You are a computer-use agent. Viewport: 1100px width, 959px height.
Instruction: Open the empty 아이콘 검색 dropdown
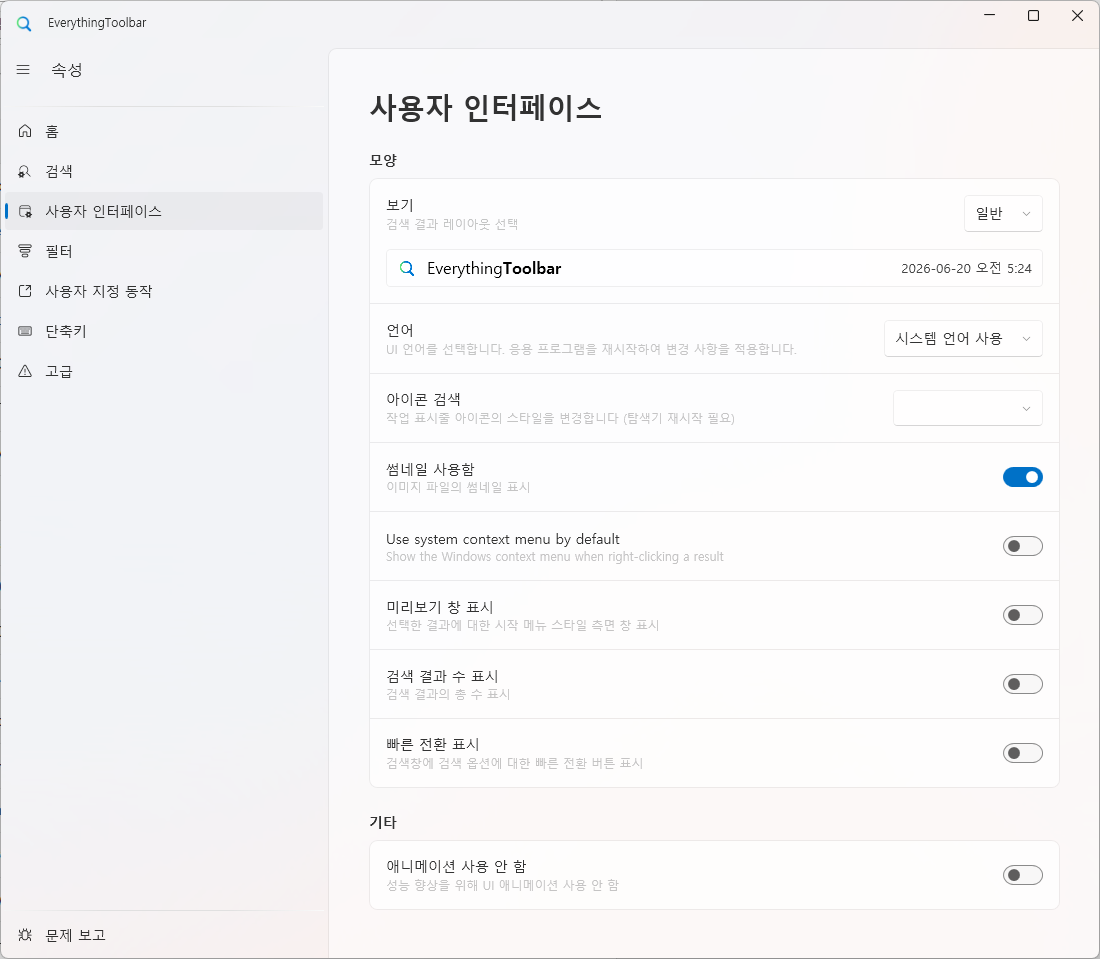pyautogui.click(x=967, y=408)
